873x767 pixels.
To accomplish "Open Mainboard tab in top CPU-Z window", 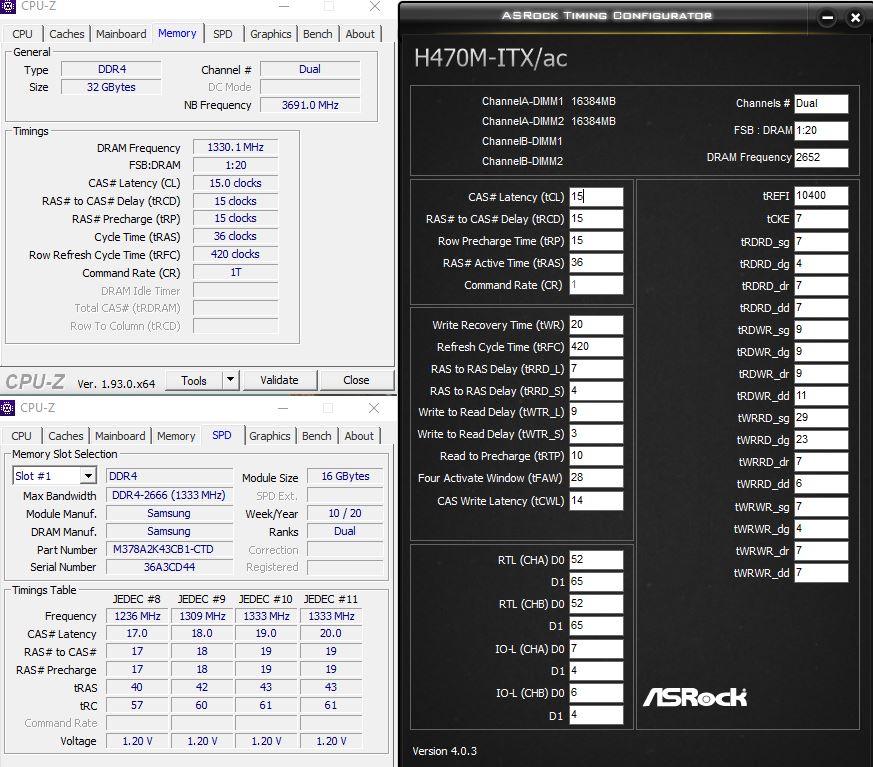I will click(121, 34).
